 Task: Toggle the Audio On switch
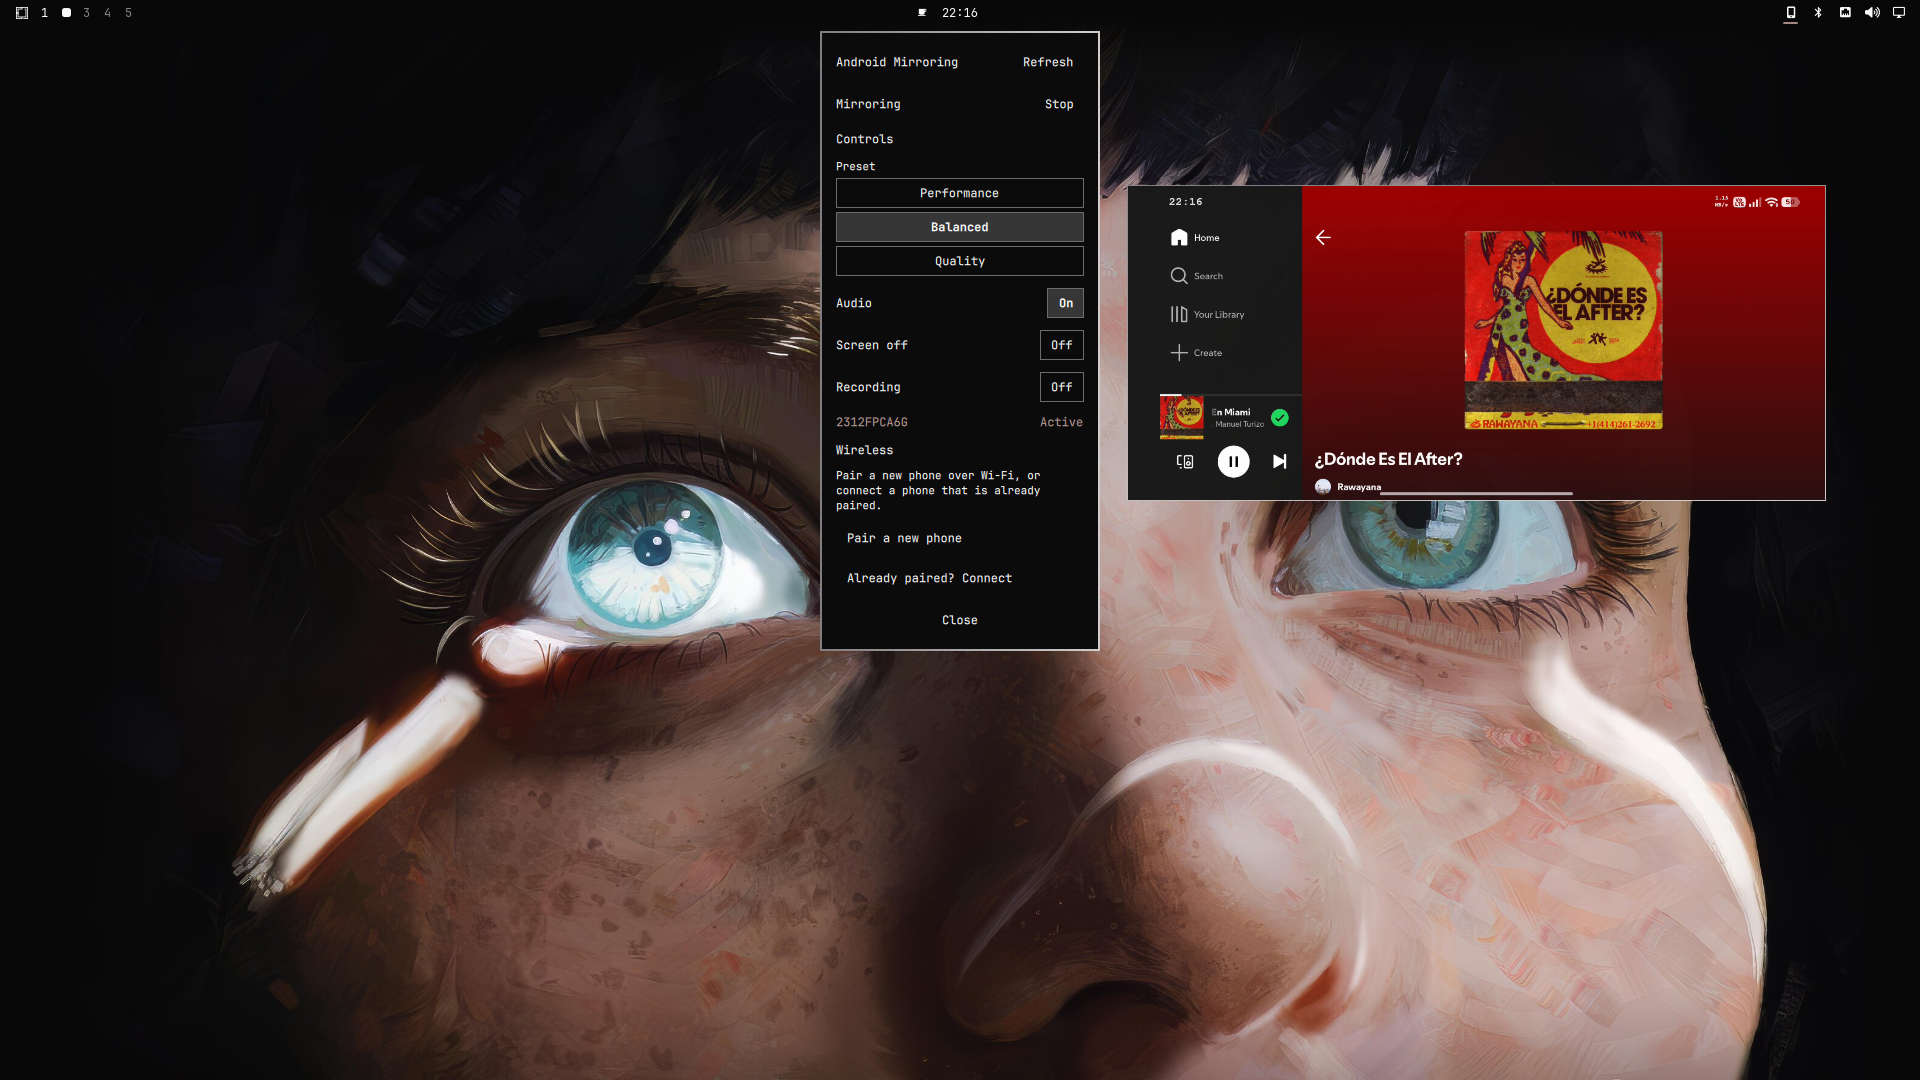click(1065, 303)
